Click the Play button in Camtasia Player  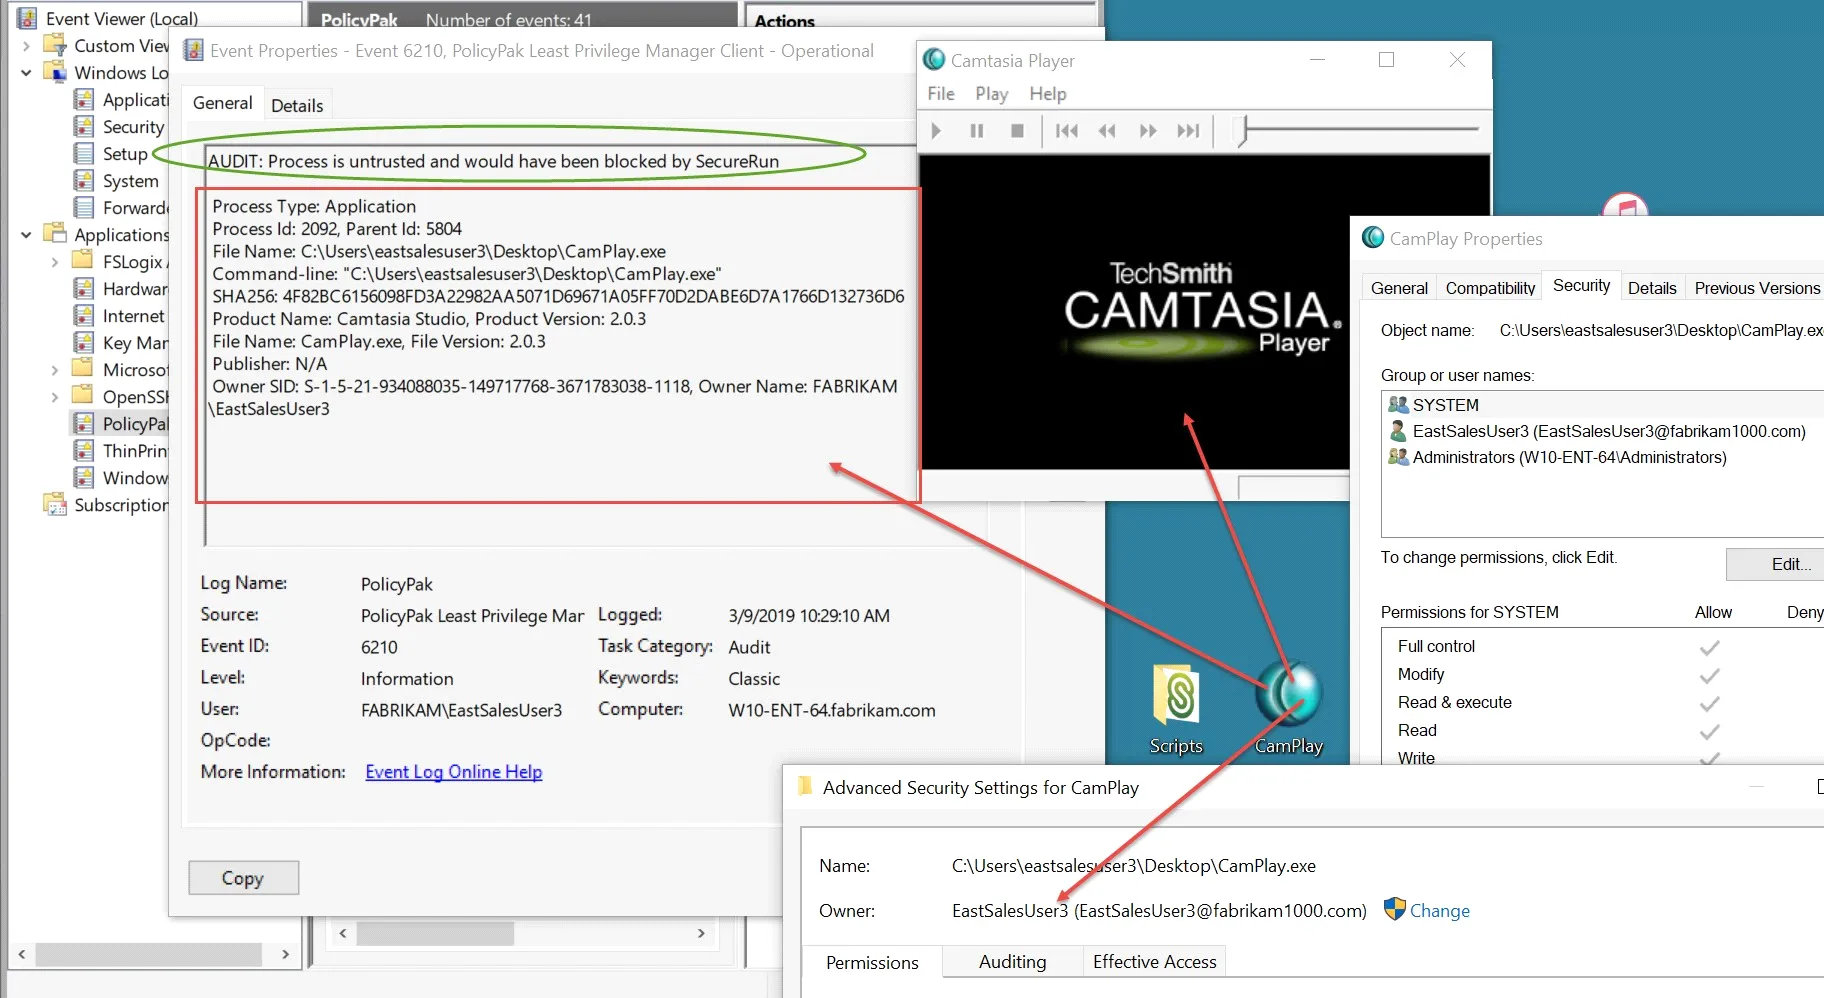[936, 130]
